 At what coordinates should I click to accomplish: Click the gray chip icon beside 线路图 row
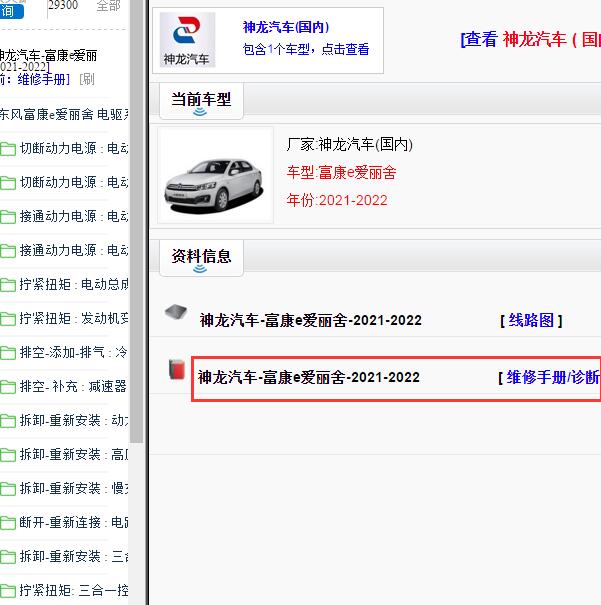[176, 312]
